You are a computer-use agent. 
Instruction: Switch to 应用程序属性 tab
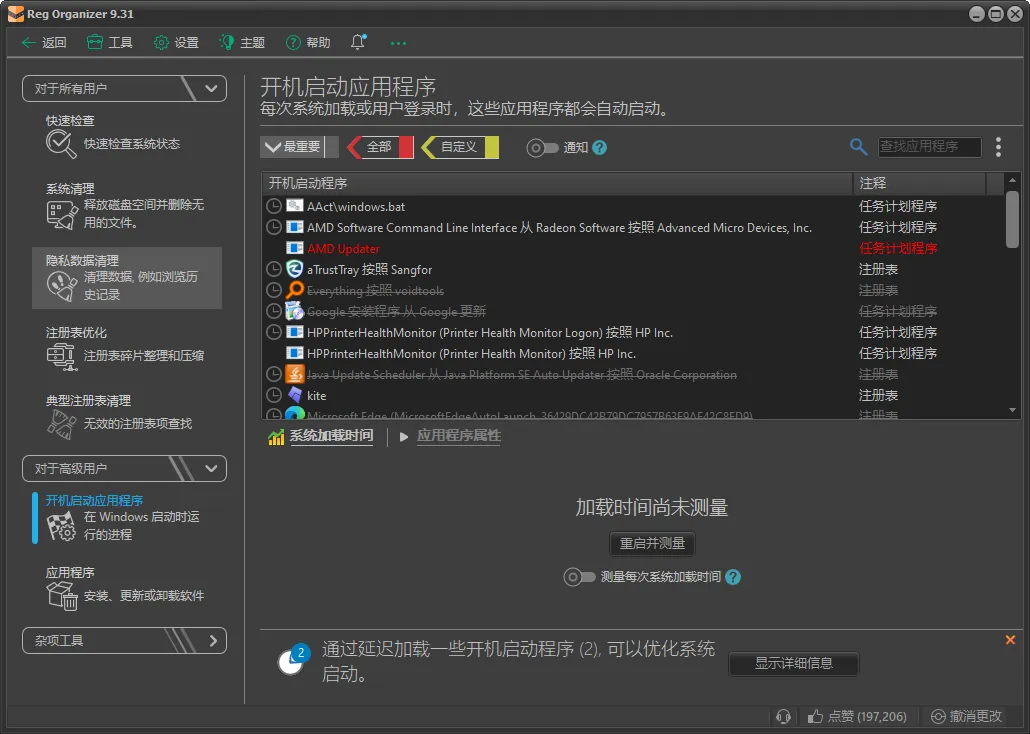pos(459,436)
